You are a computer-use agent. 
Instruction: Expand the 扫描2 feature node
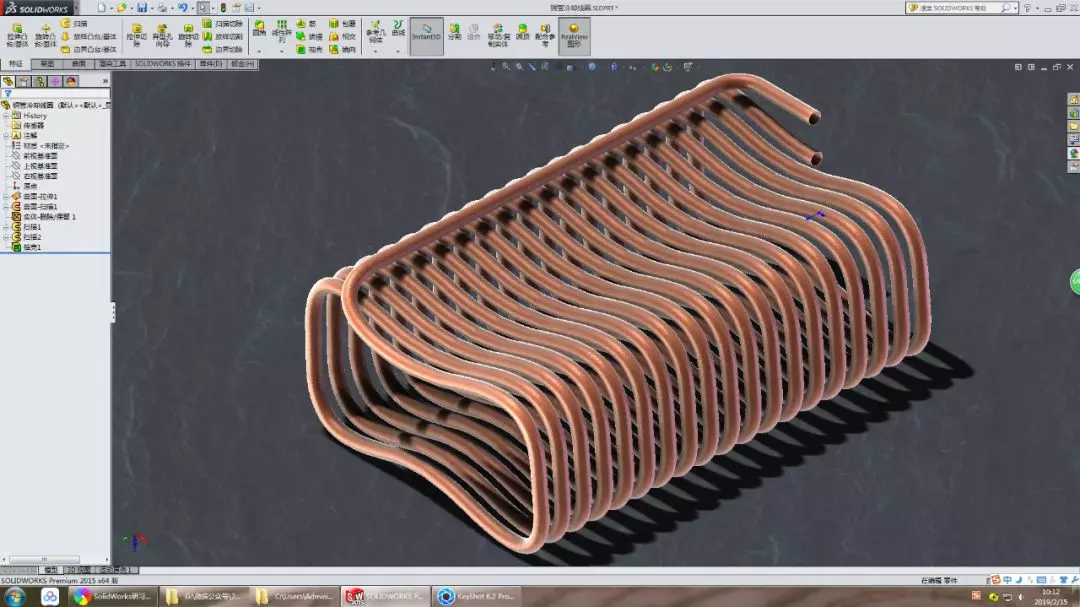tap(6, 237)
